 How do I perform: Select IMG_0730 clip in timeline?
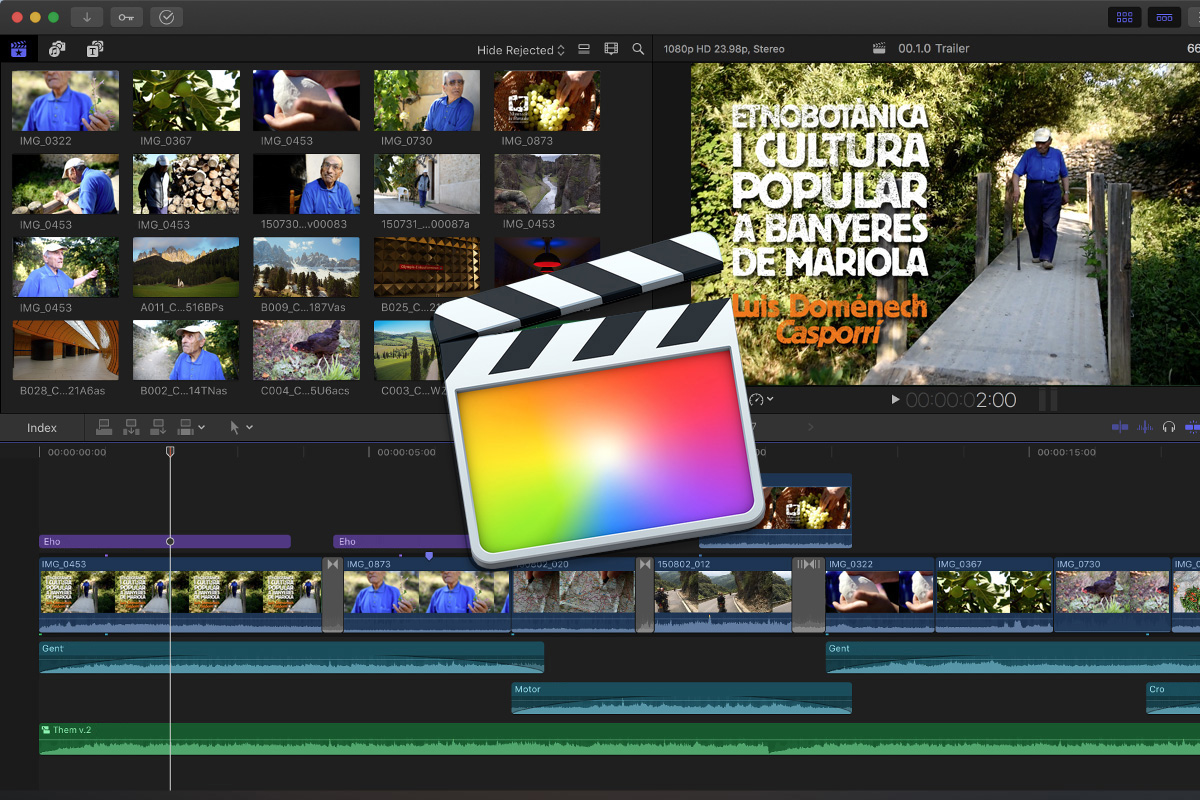[x=1112, y=595]
